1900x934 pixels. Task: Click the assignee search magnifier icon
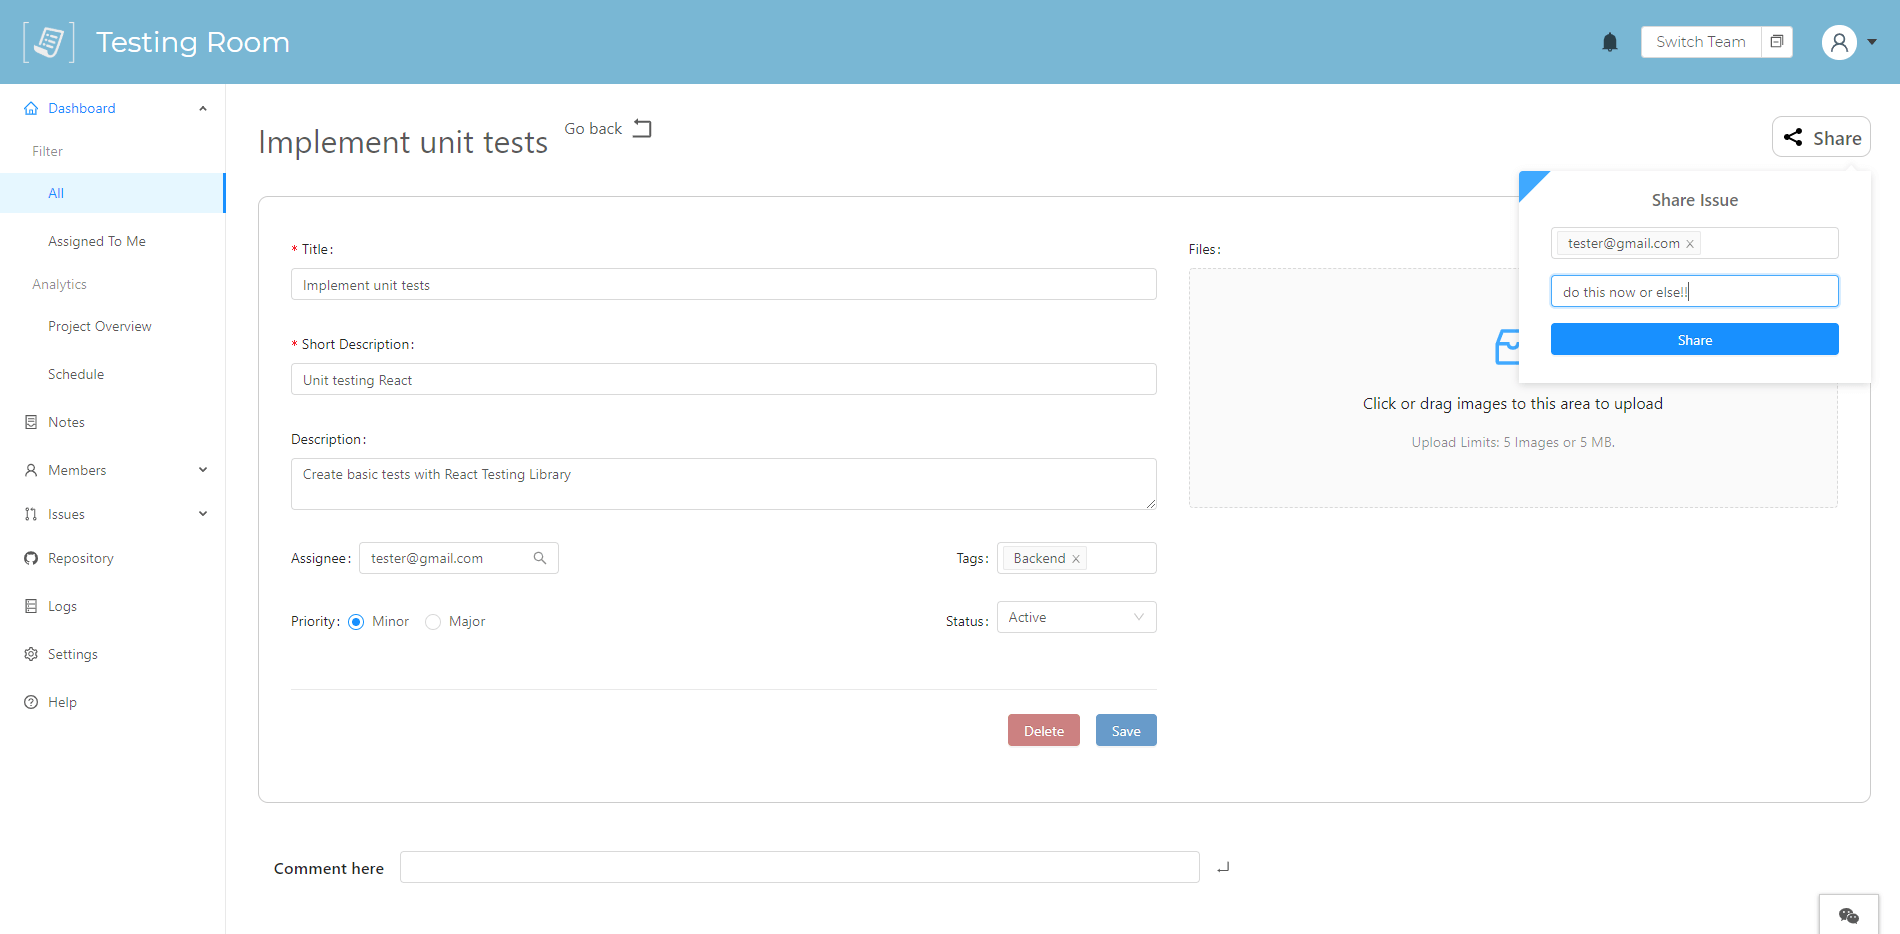pyautogui.click(x=540, y=558)
